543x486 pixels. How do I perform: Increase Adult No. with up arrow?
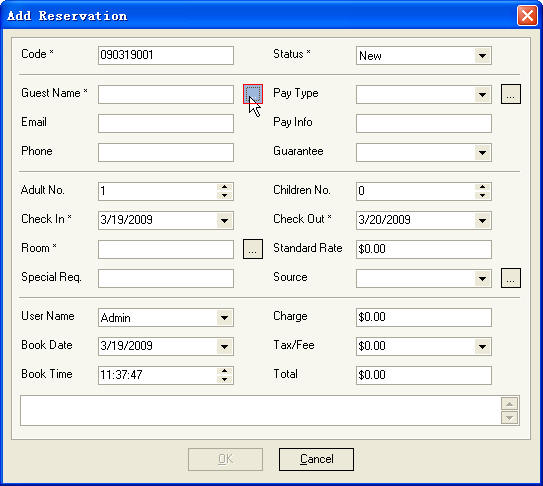(224, 187)
